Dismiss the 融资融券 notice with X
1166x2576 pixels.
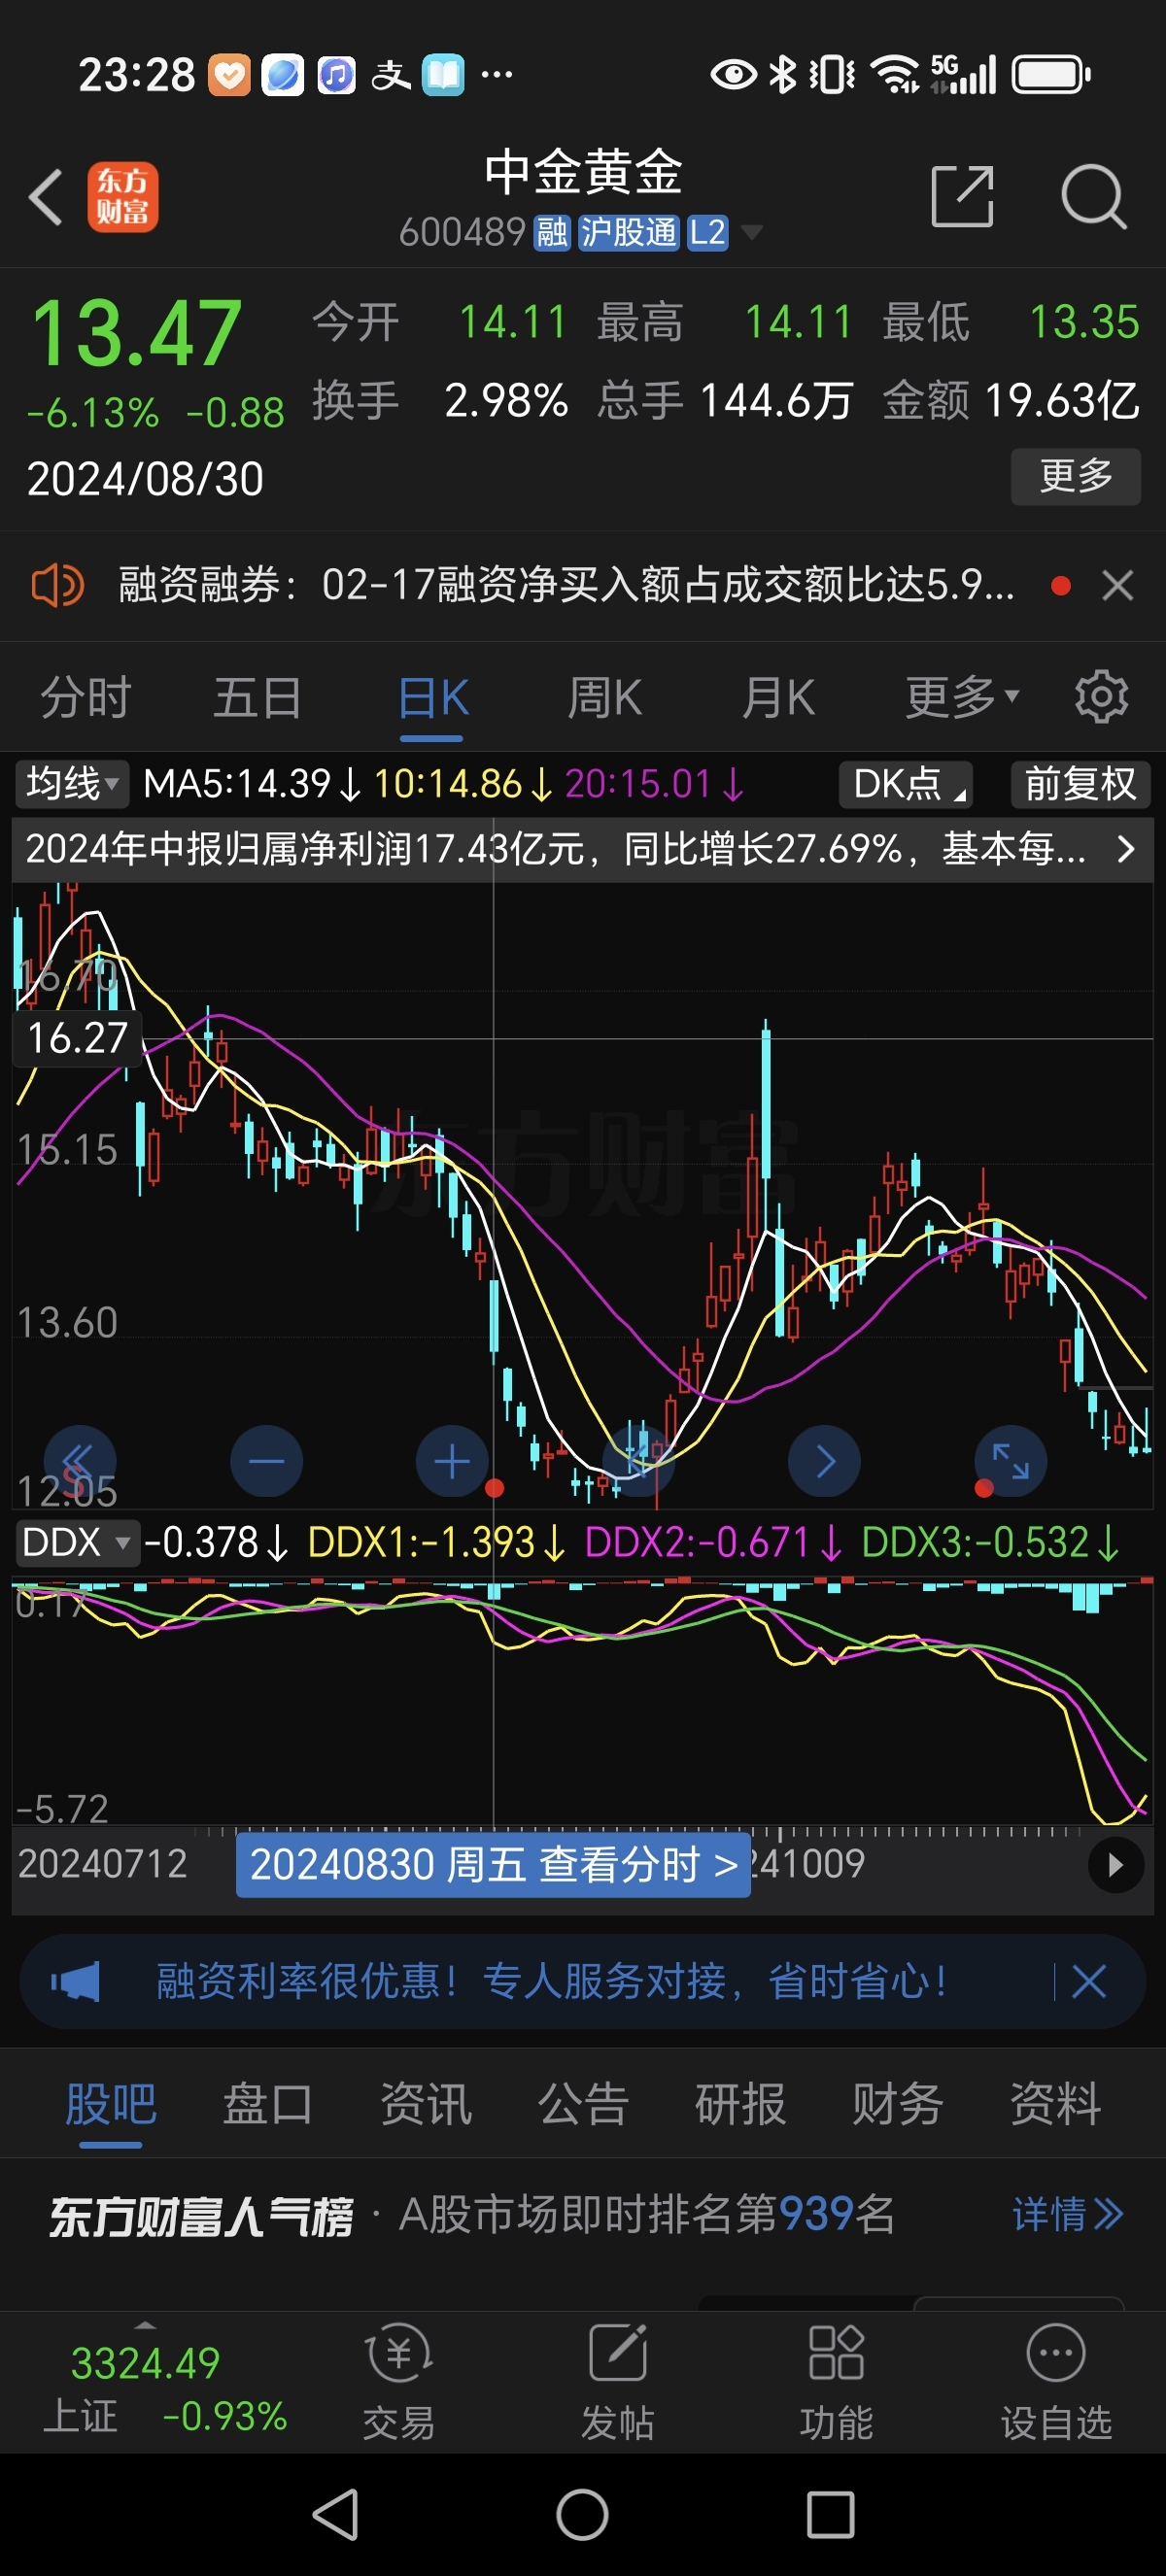pyautogui.click(x=1117, y=585)
